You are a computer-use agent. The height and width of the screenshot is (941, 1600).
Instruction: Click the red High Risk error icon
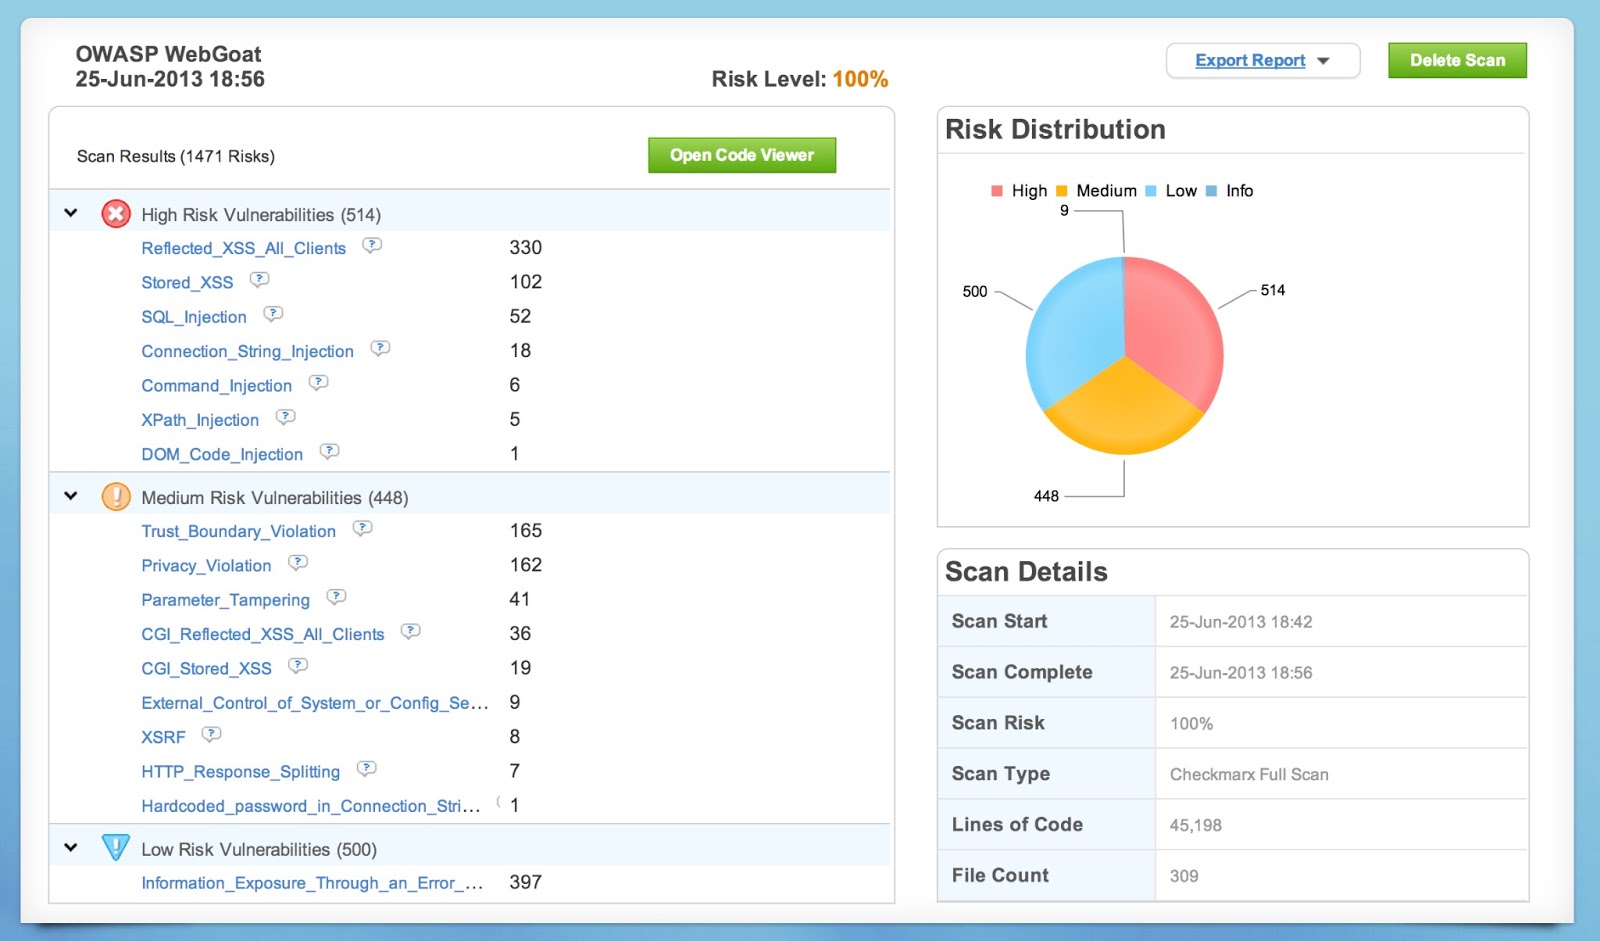click(116, 213)
